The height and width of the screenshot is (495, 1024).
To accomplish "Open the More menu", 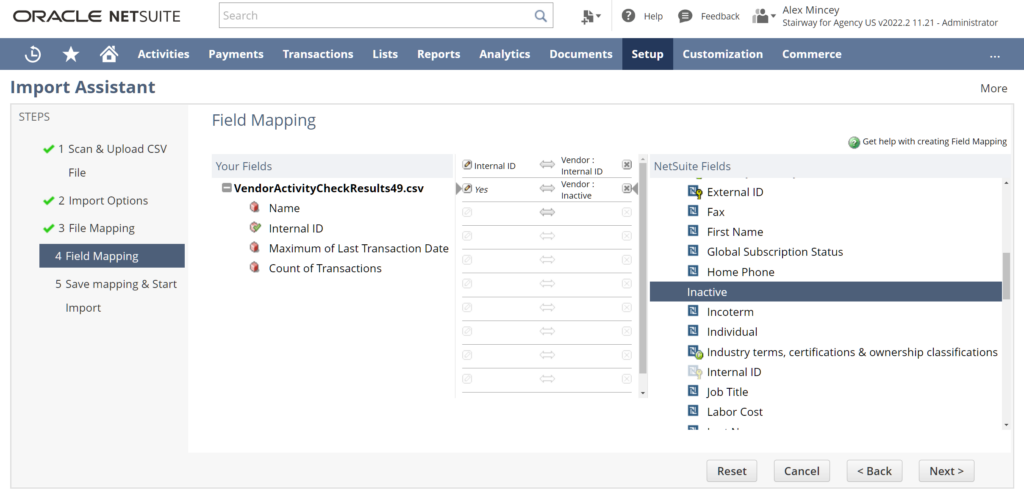I will coord(993,88).
